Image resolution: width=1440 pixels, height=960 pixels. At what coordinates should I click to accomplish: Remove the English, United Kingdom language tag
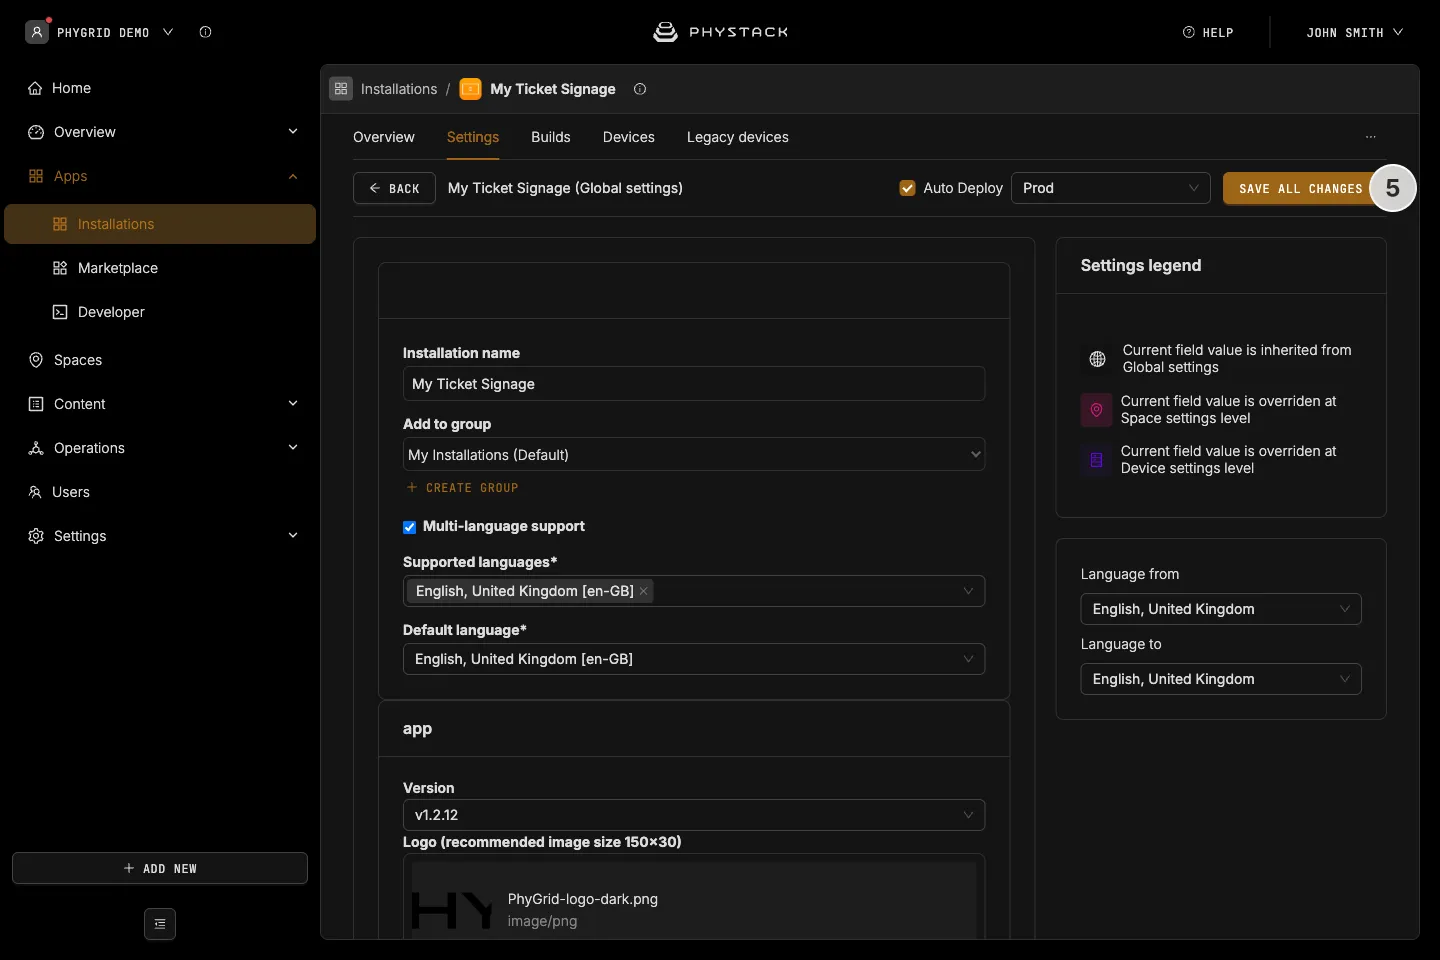pyautogui.click(x=644, y=591)
